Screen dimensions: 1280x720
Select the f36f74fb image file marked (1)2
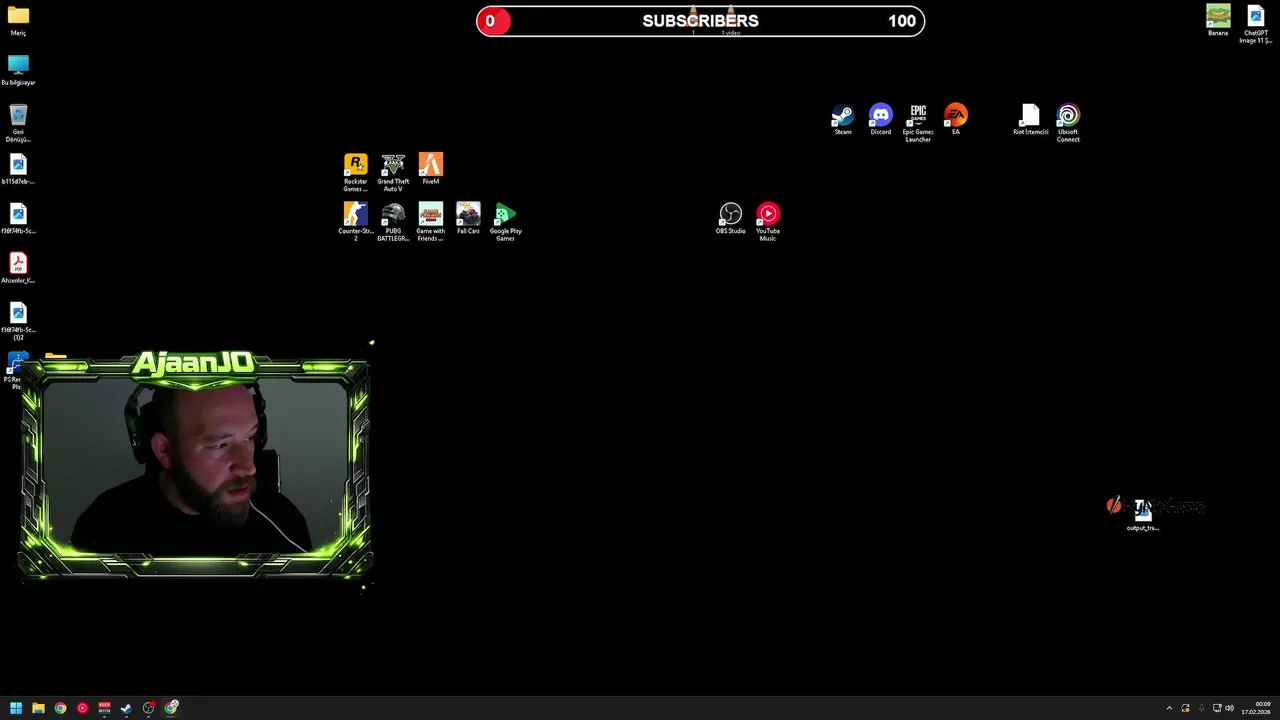[x=18, y=320]
